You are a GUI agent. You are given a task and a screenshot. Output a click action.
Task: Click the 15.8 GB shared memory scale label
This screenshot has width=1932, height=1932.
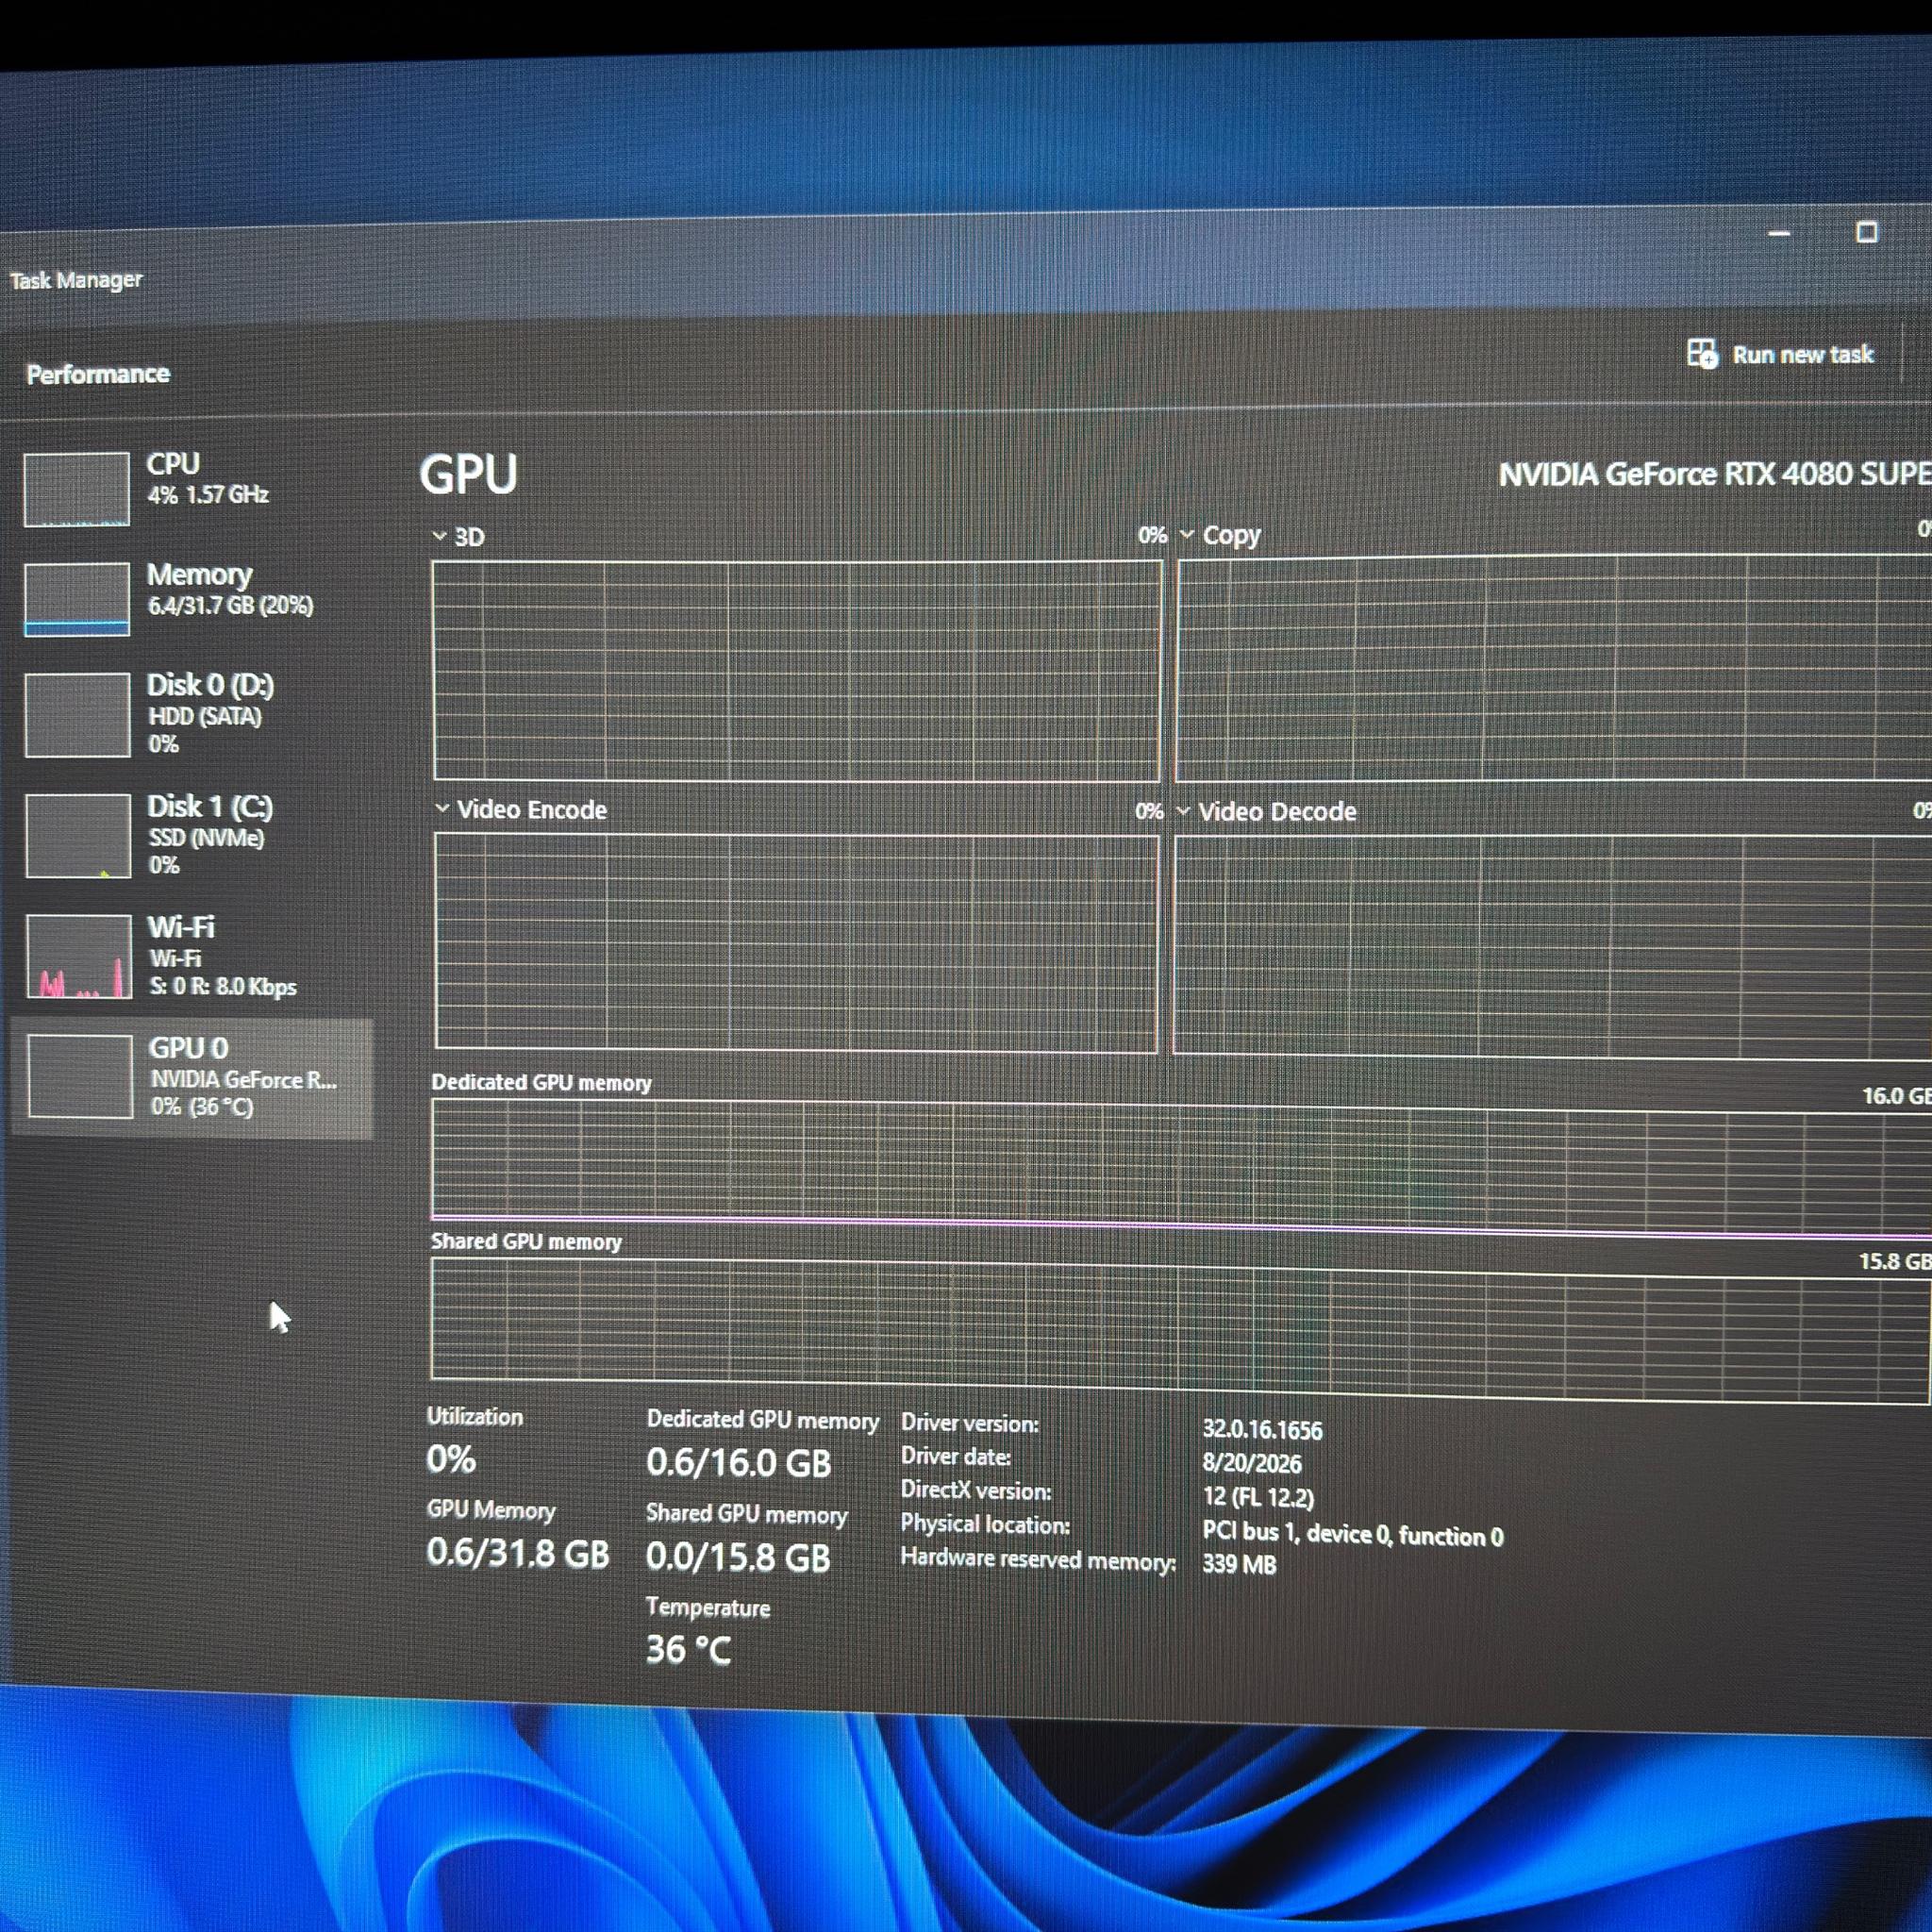(x=1894, y=1261)
